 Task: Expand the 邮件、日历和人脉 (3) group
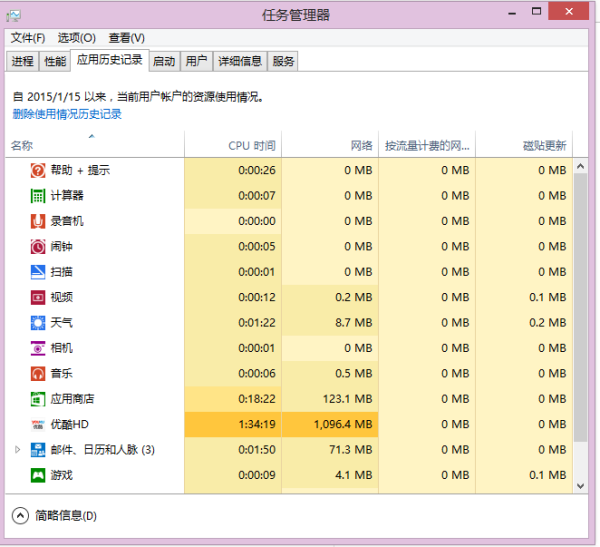tap(17, 450)
